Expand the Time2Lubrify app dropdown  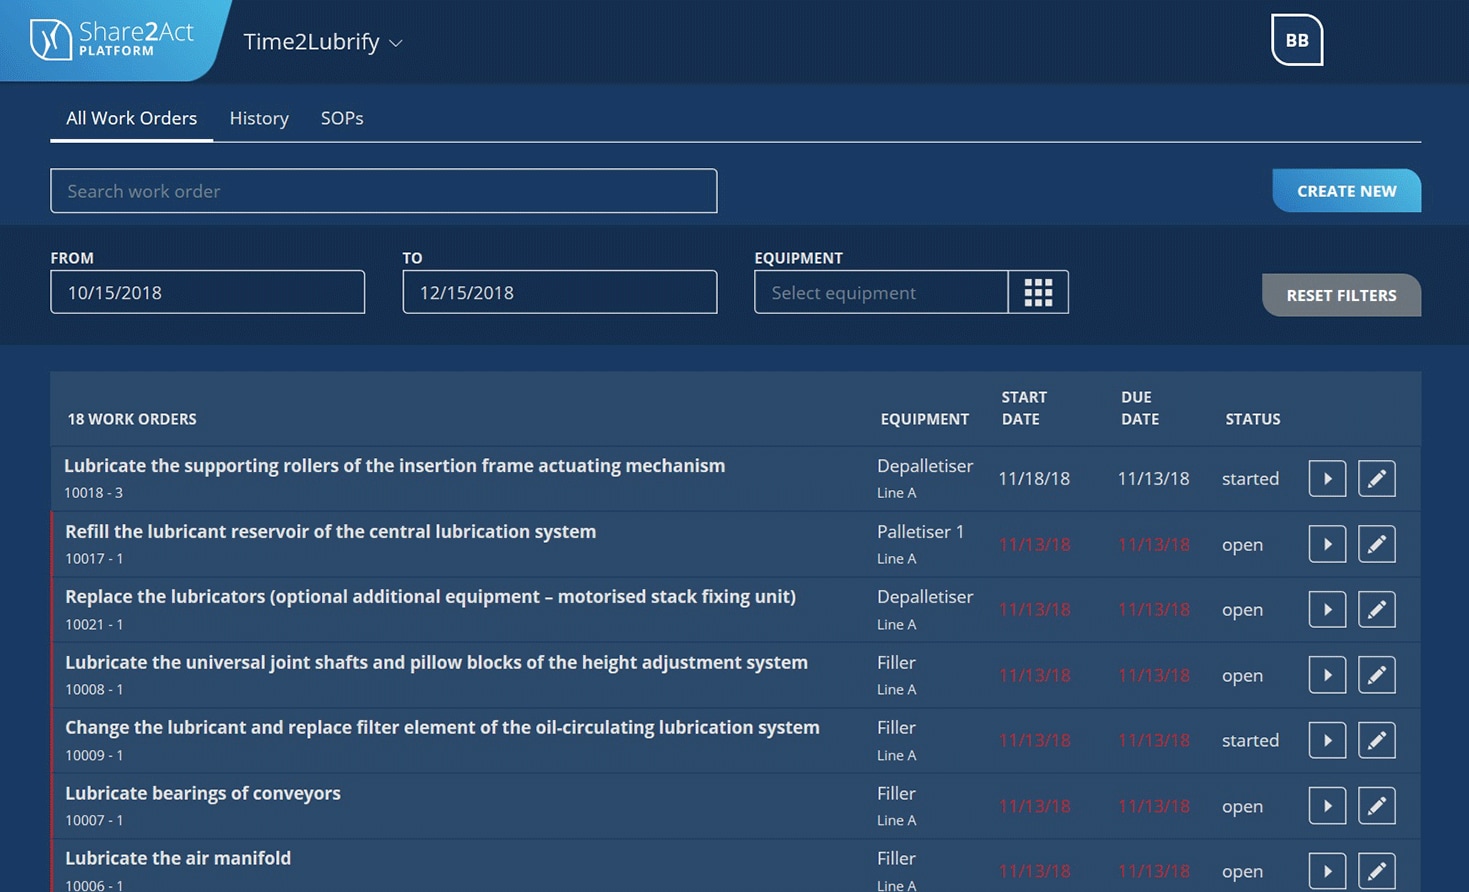point(323,42)
